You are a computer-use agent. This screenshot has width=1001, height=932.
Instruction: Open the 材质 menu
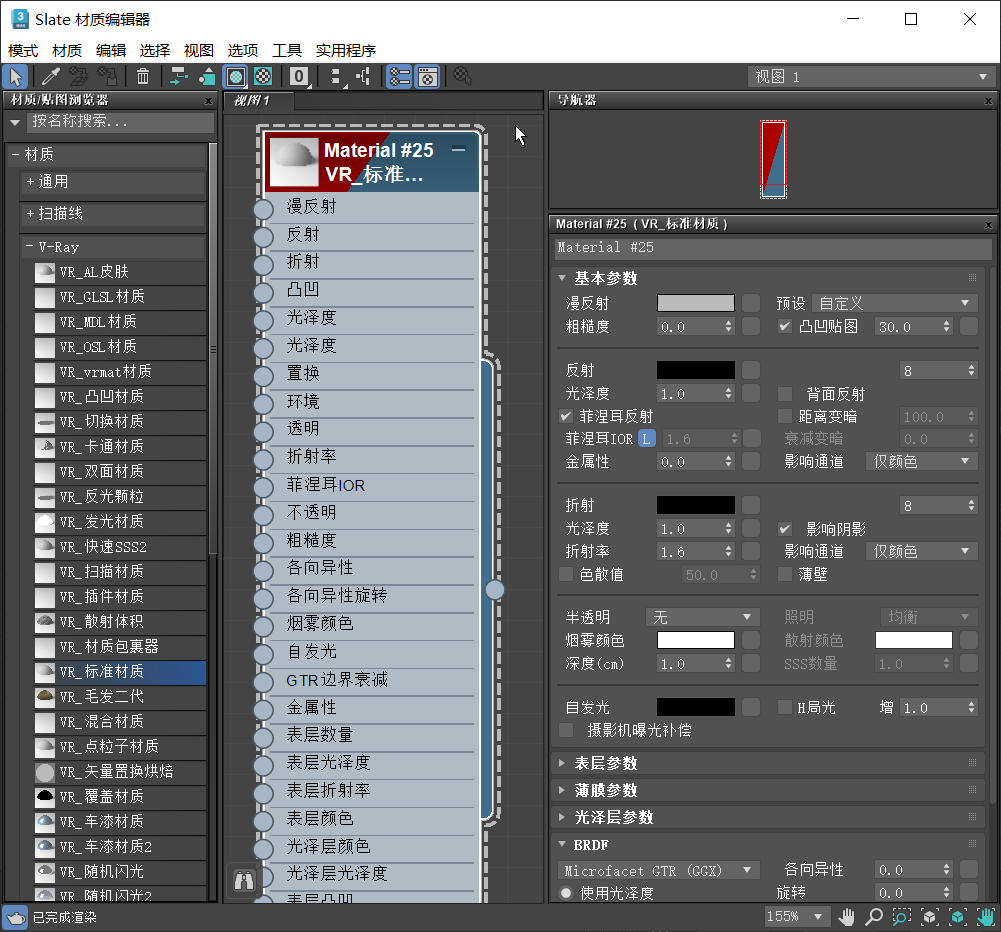[67, 50]
